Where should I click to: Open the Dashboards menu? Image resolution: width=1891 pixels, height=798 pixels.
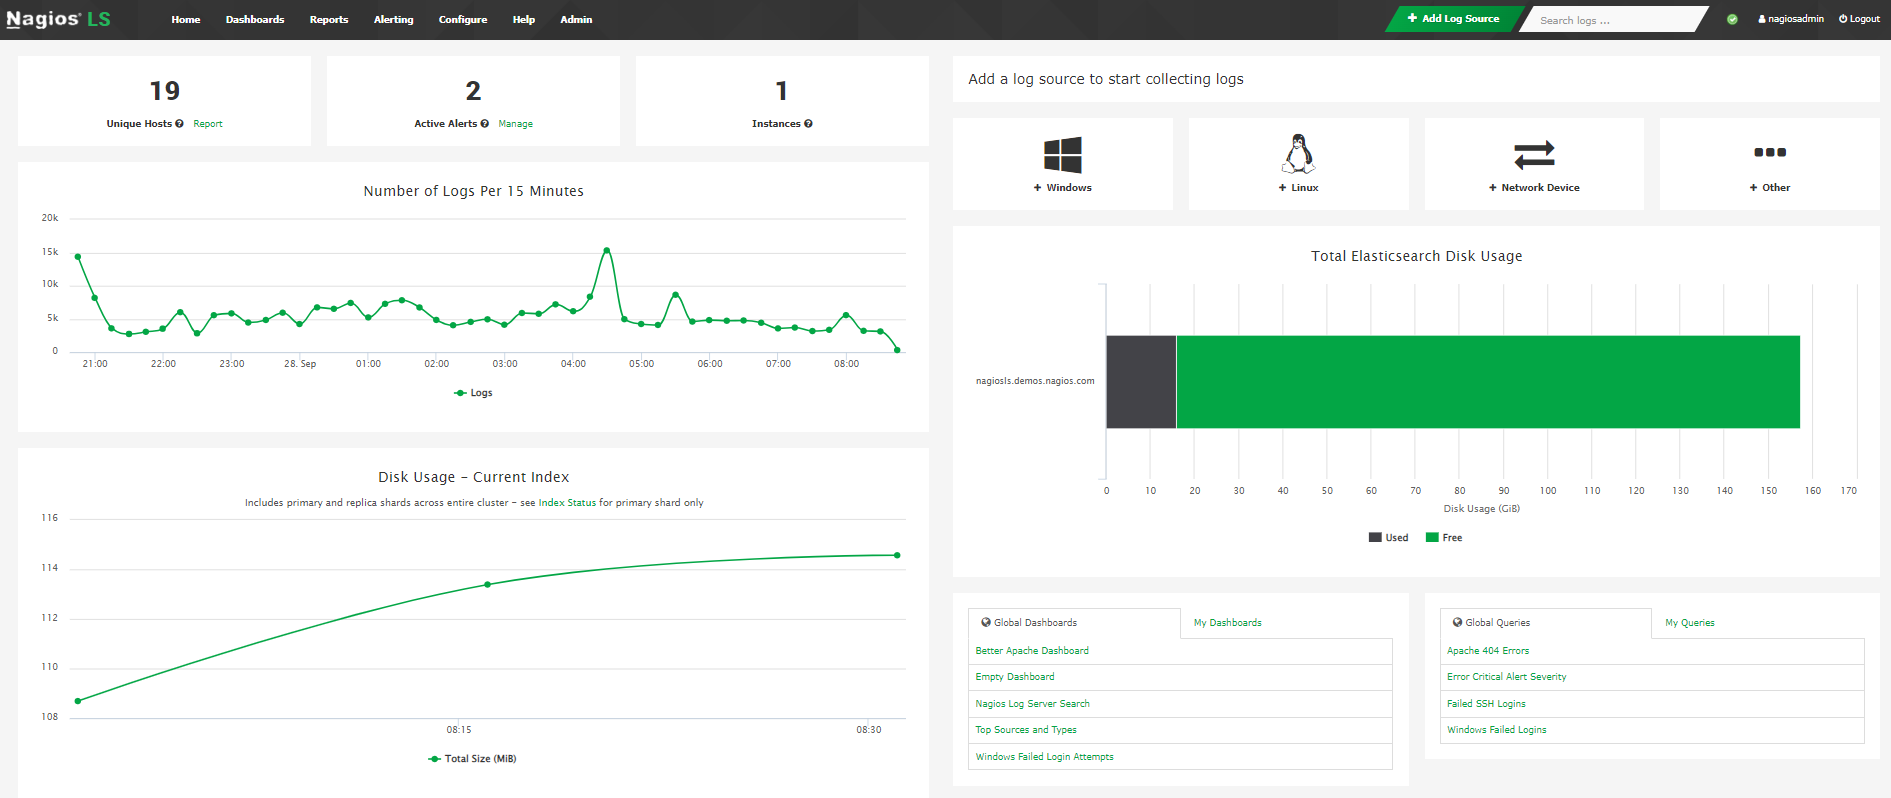pos(254,20)
